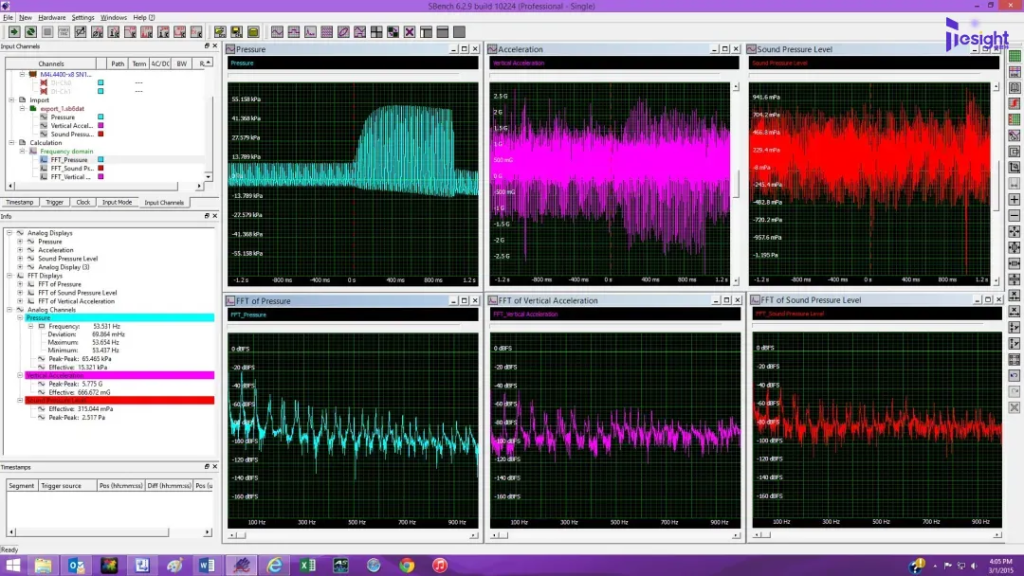Click the four-pane grid layout toolbar icon
This screenshot has height=576, width=1024.
376,32
